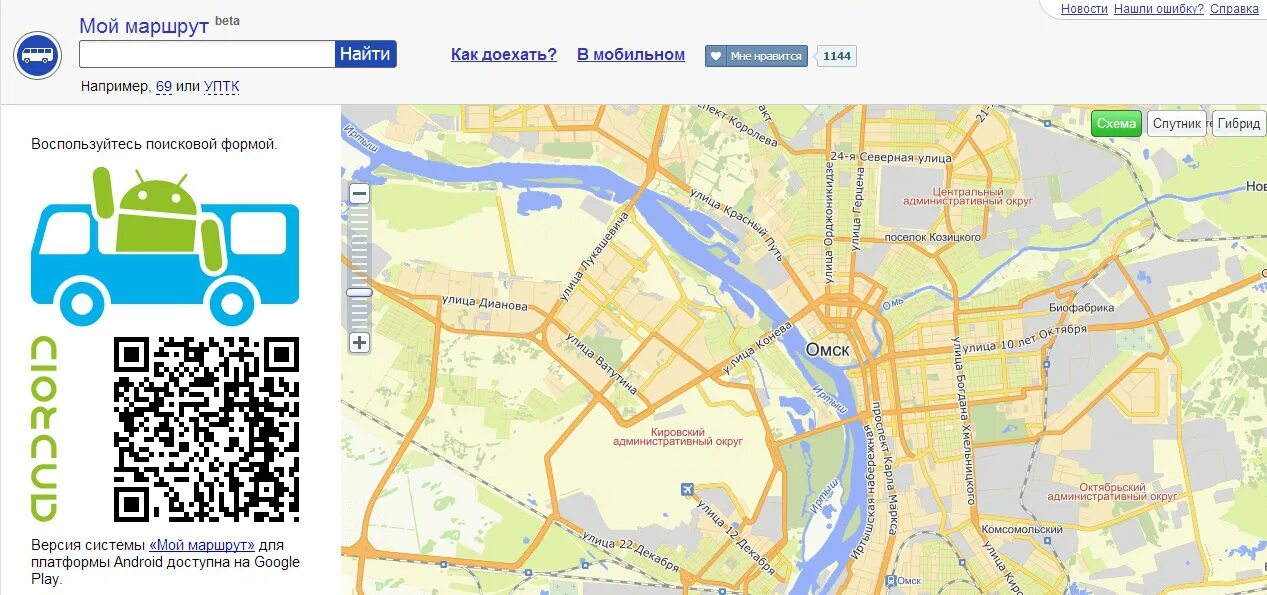The height and width of the screenshot is (595, 1267).
Task: Click the Найти search button
Action: point(365,54)
